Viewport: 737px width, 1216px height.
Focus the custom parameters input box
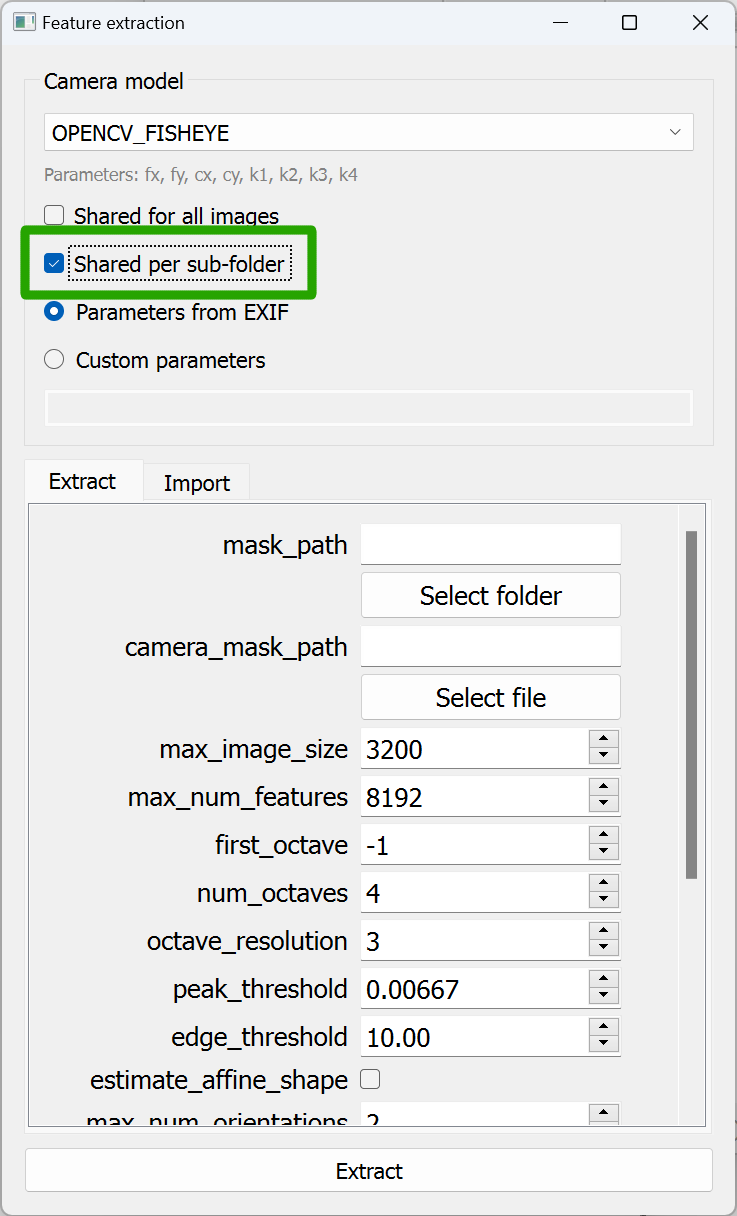pyautogui.click(x=369, y=408)
